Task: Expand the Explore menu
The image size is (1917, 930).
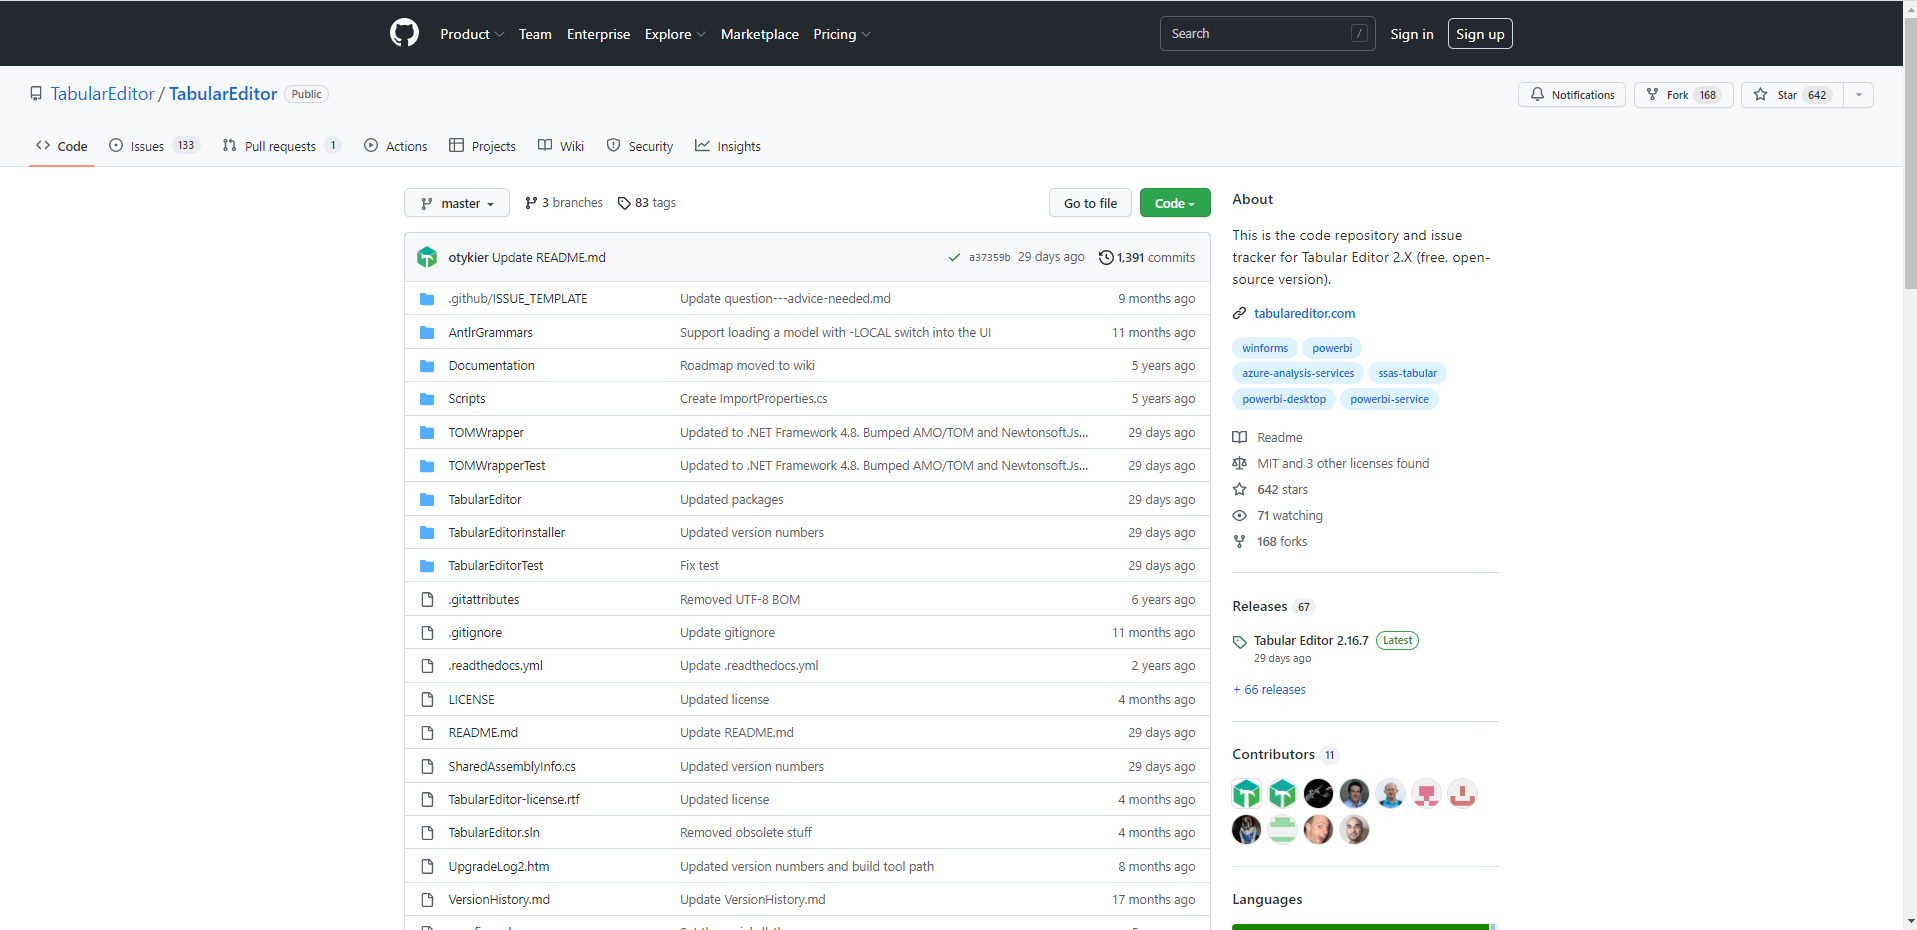Action: tap(675, 34)
